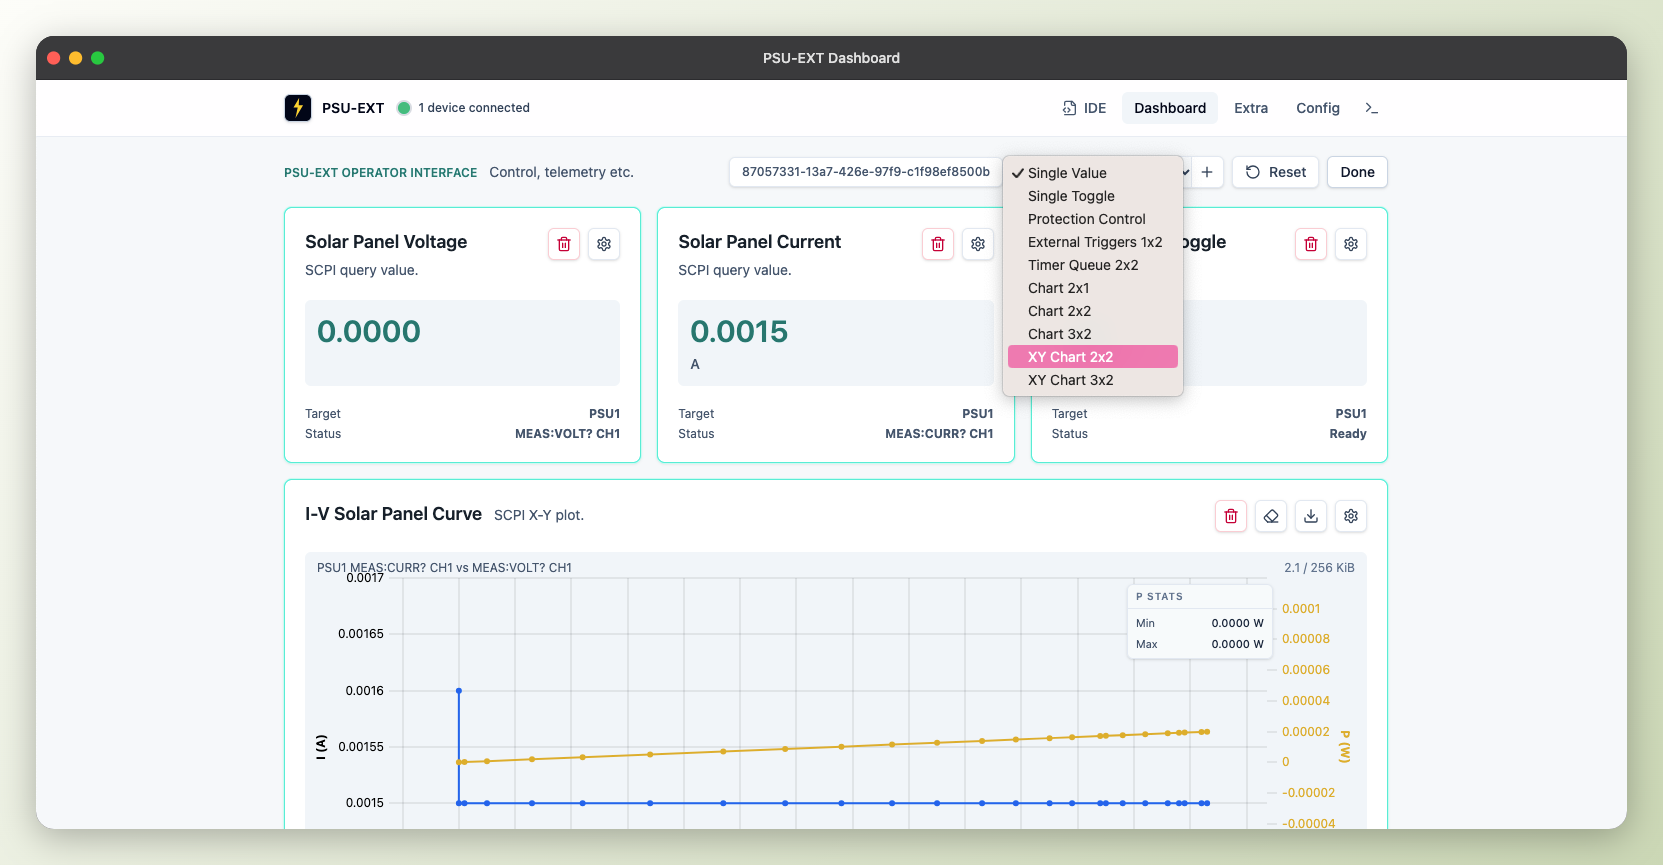Click the 2.1 / 256 KiB buffer label
Image resolution: width=1663 pixels, height=865 pixels.
pos(1319,568)
